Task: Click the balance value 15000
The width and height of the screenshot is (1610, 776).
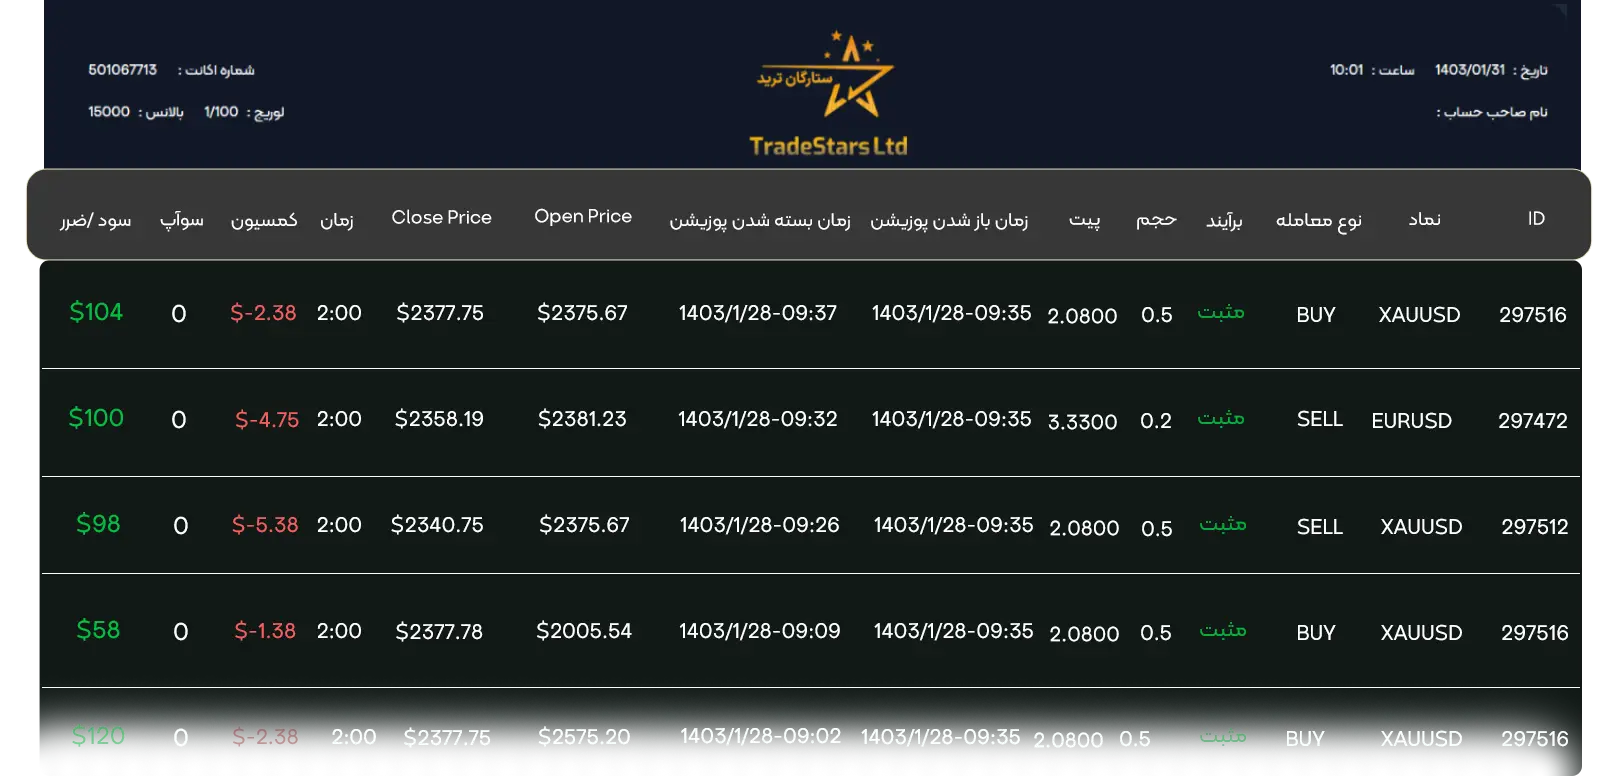Action: 109,112
